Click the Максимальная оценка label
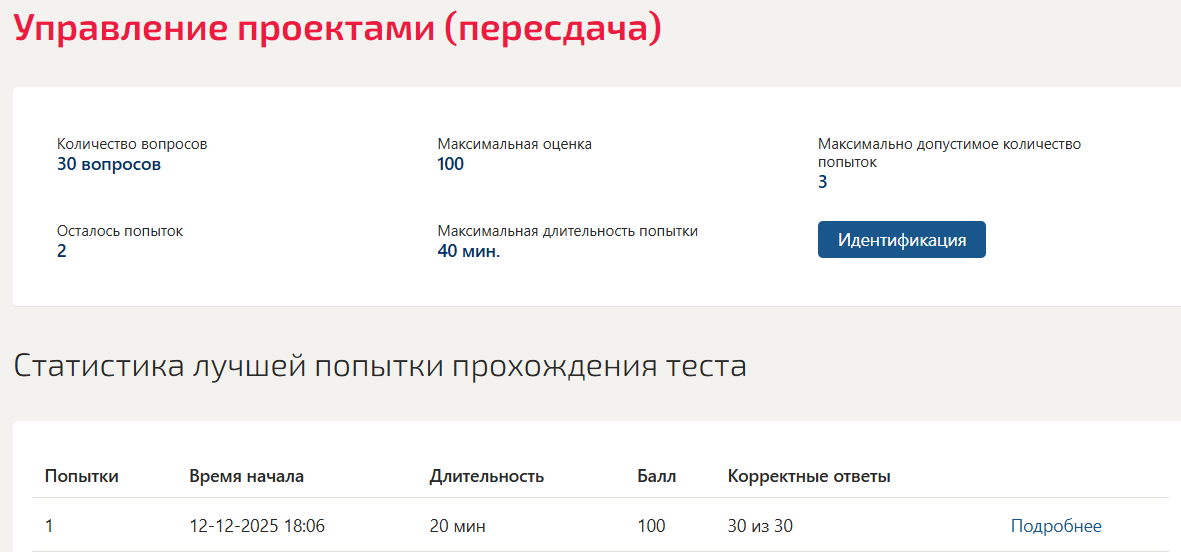 coord(514,145)
